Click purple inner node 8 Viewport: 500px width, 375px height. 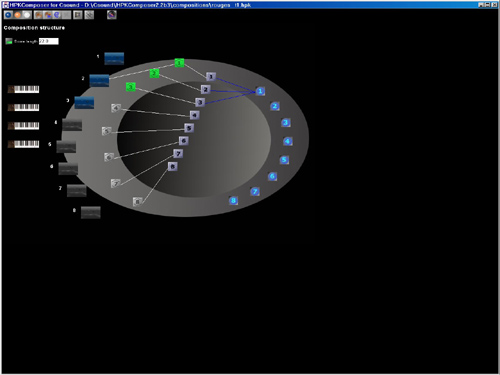click(172, 166)
